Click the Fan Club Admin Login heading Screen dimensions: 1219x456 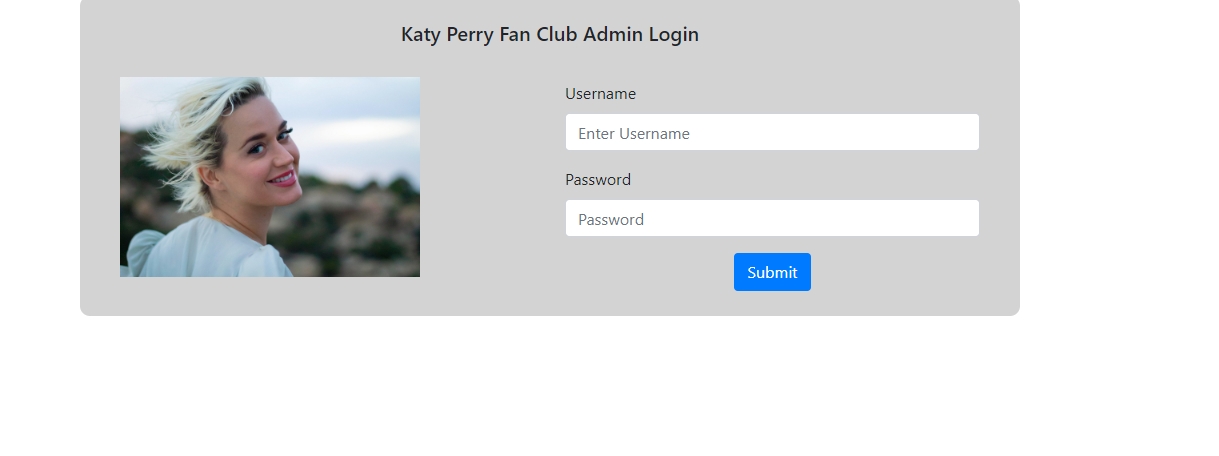[x=549, y=35]
